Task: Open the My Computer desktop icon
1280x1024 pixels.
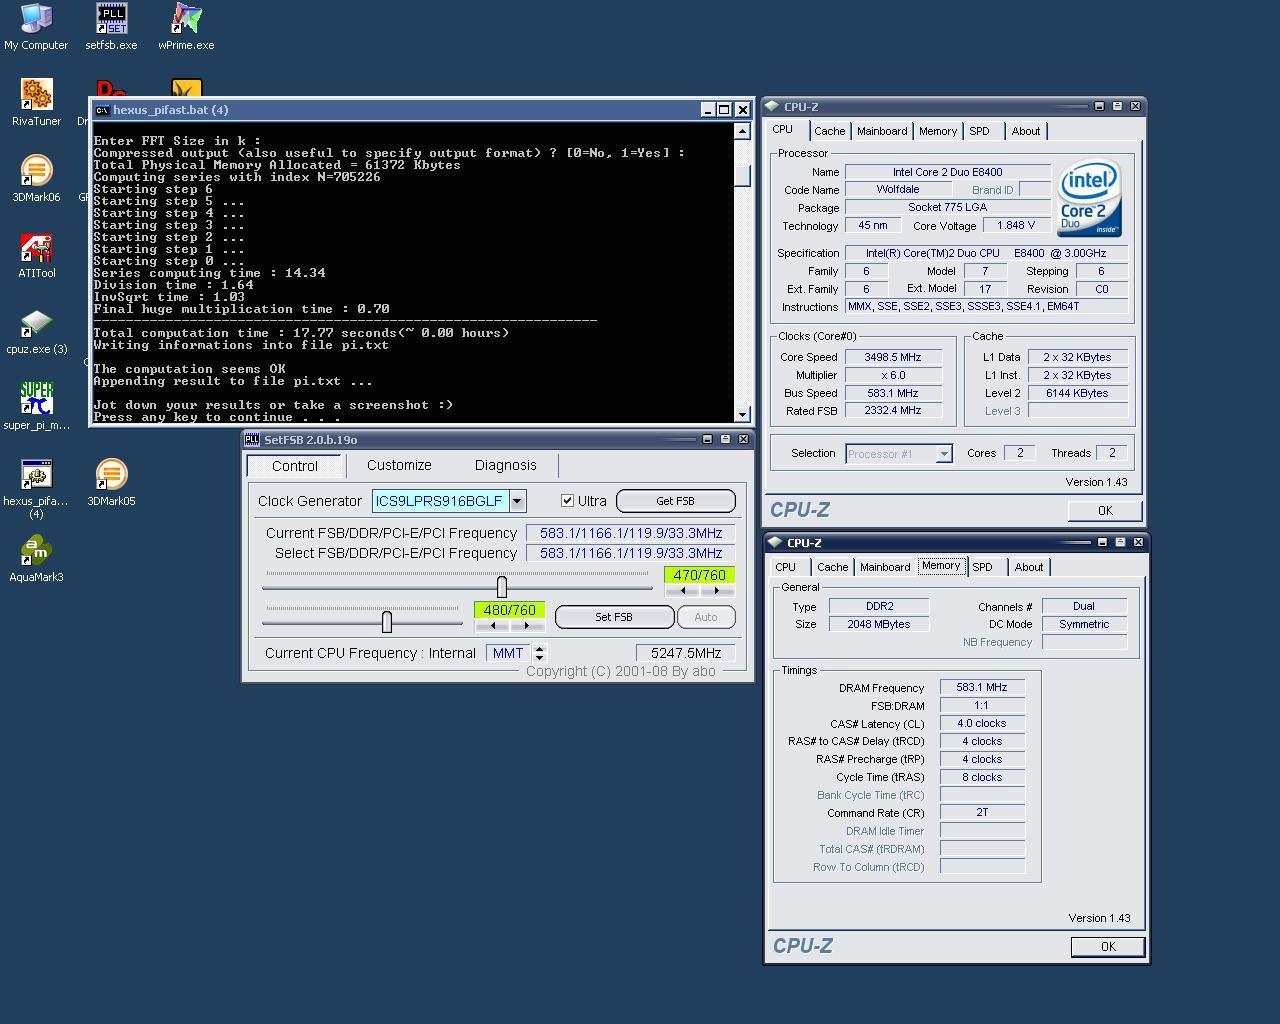Action: (36, 26)
